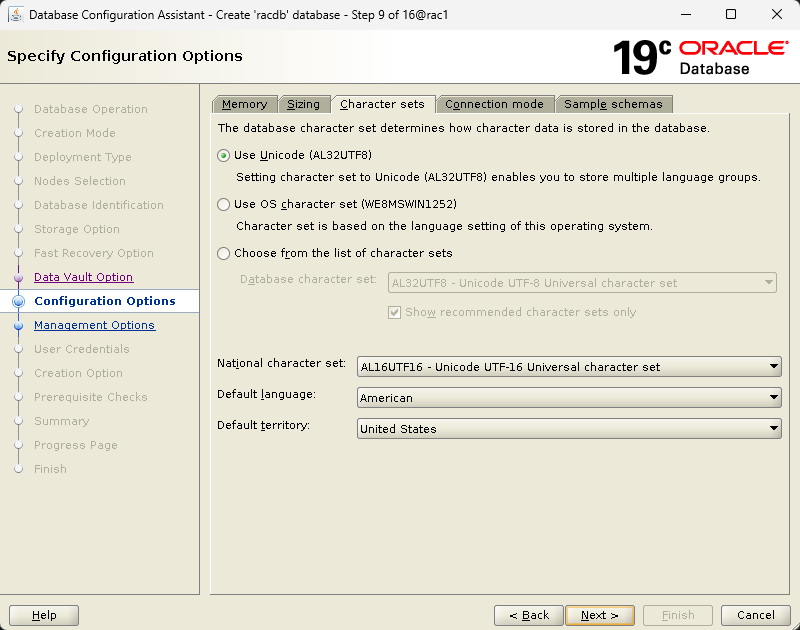
Task: Click the Summary step label
Action: [62, 421]
